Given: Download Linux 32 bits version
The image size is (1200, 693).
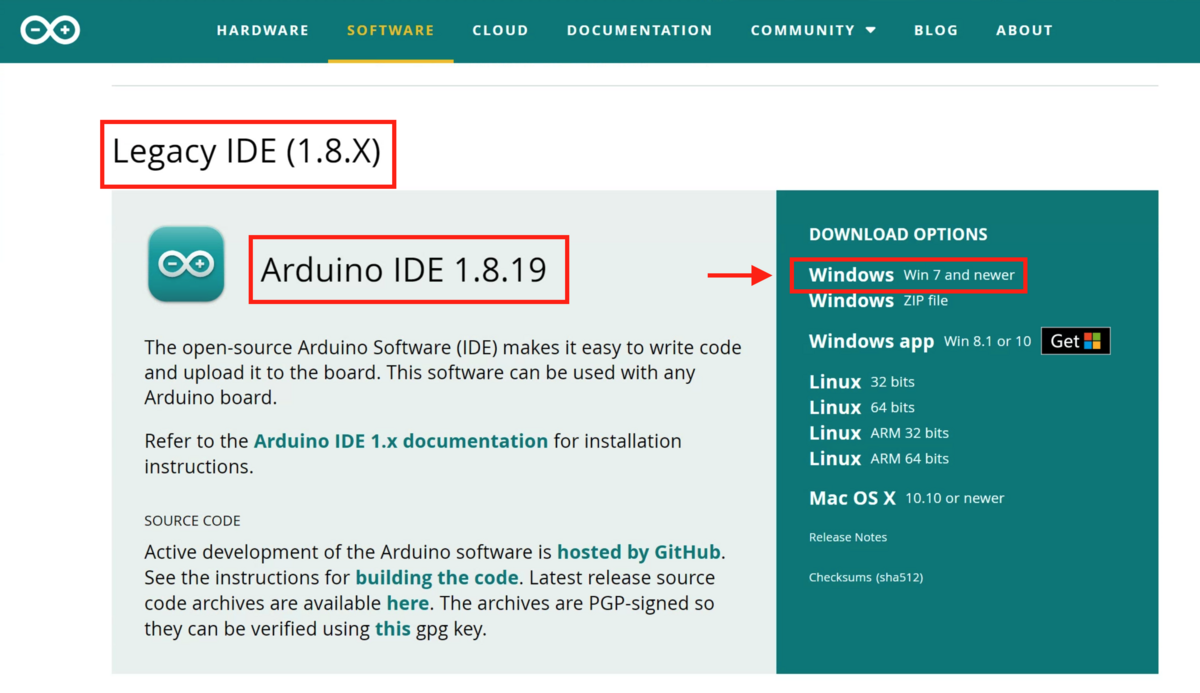Looking at the screenshot, I should pos(861,382).
